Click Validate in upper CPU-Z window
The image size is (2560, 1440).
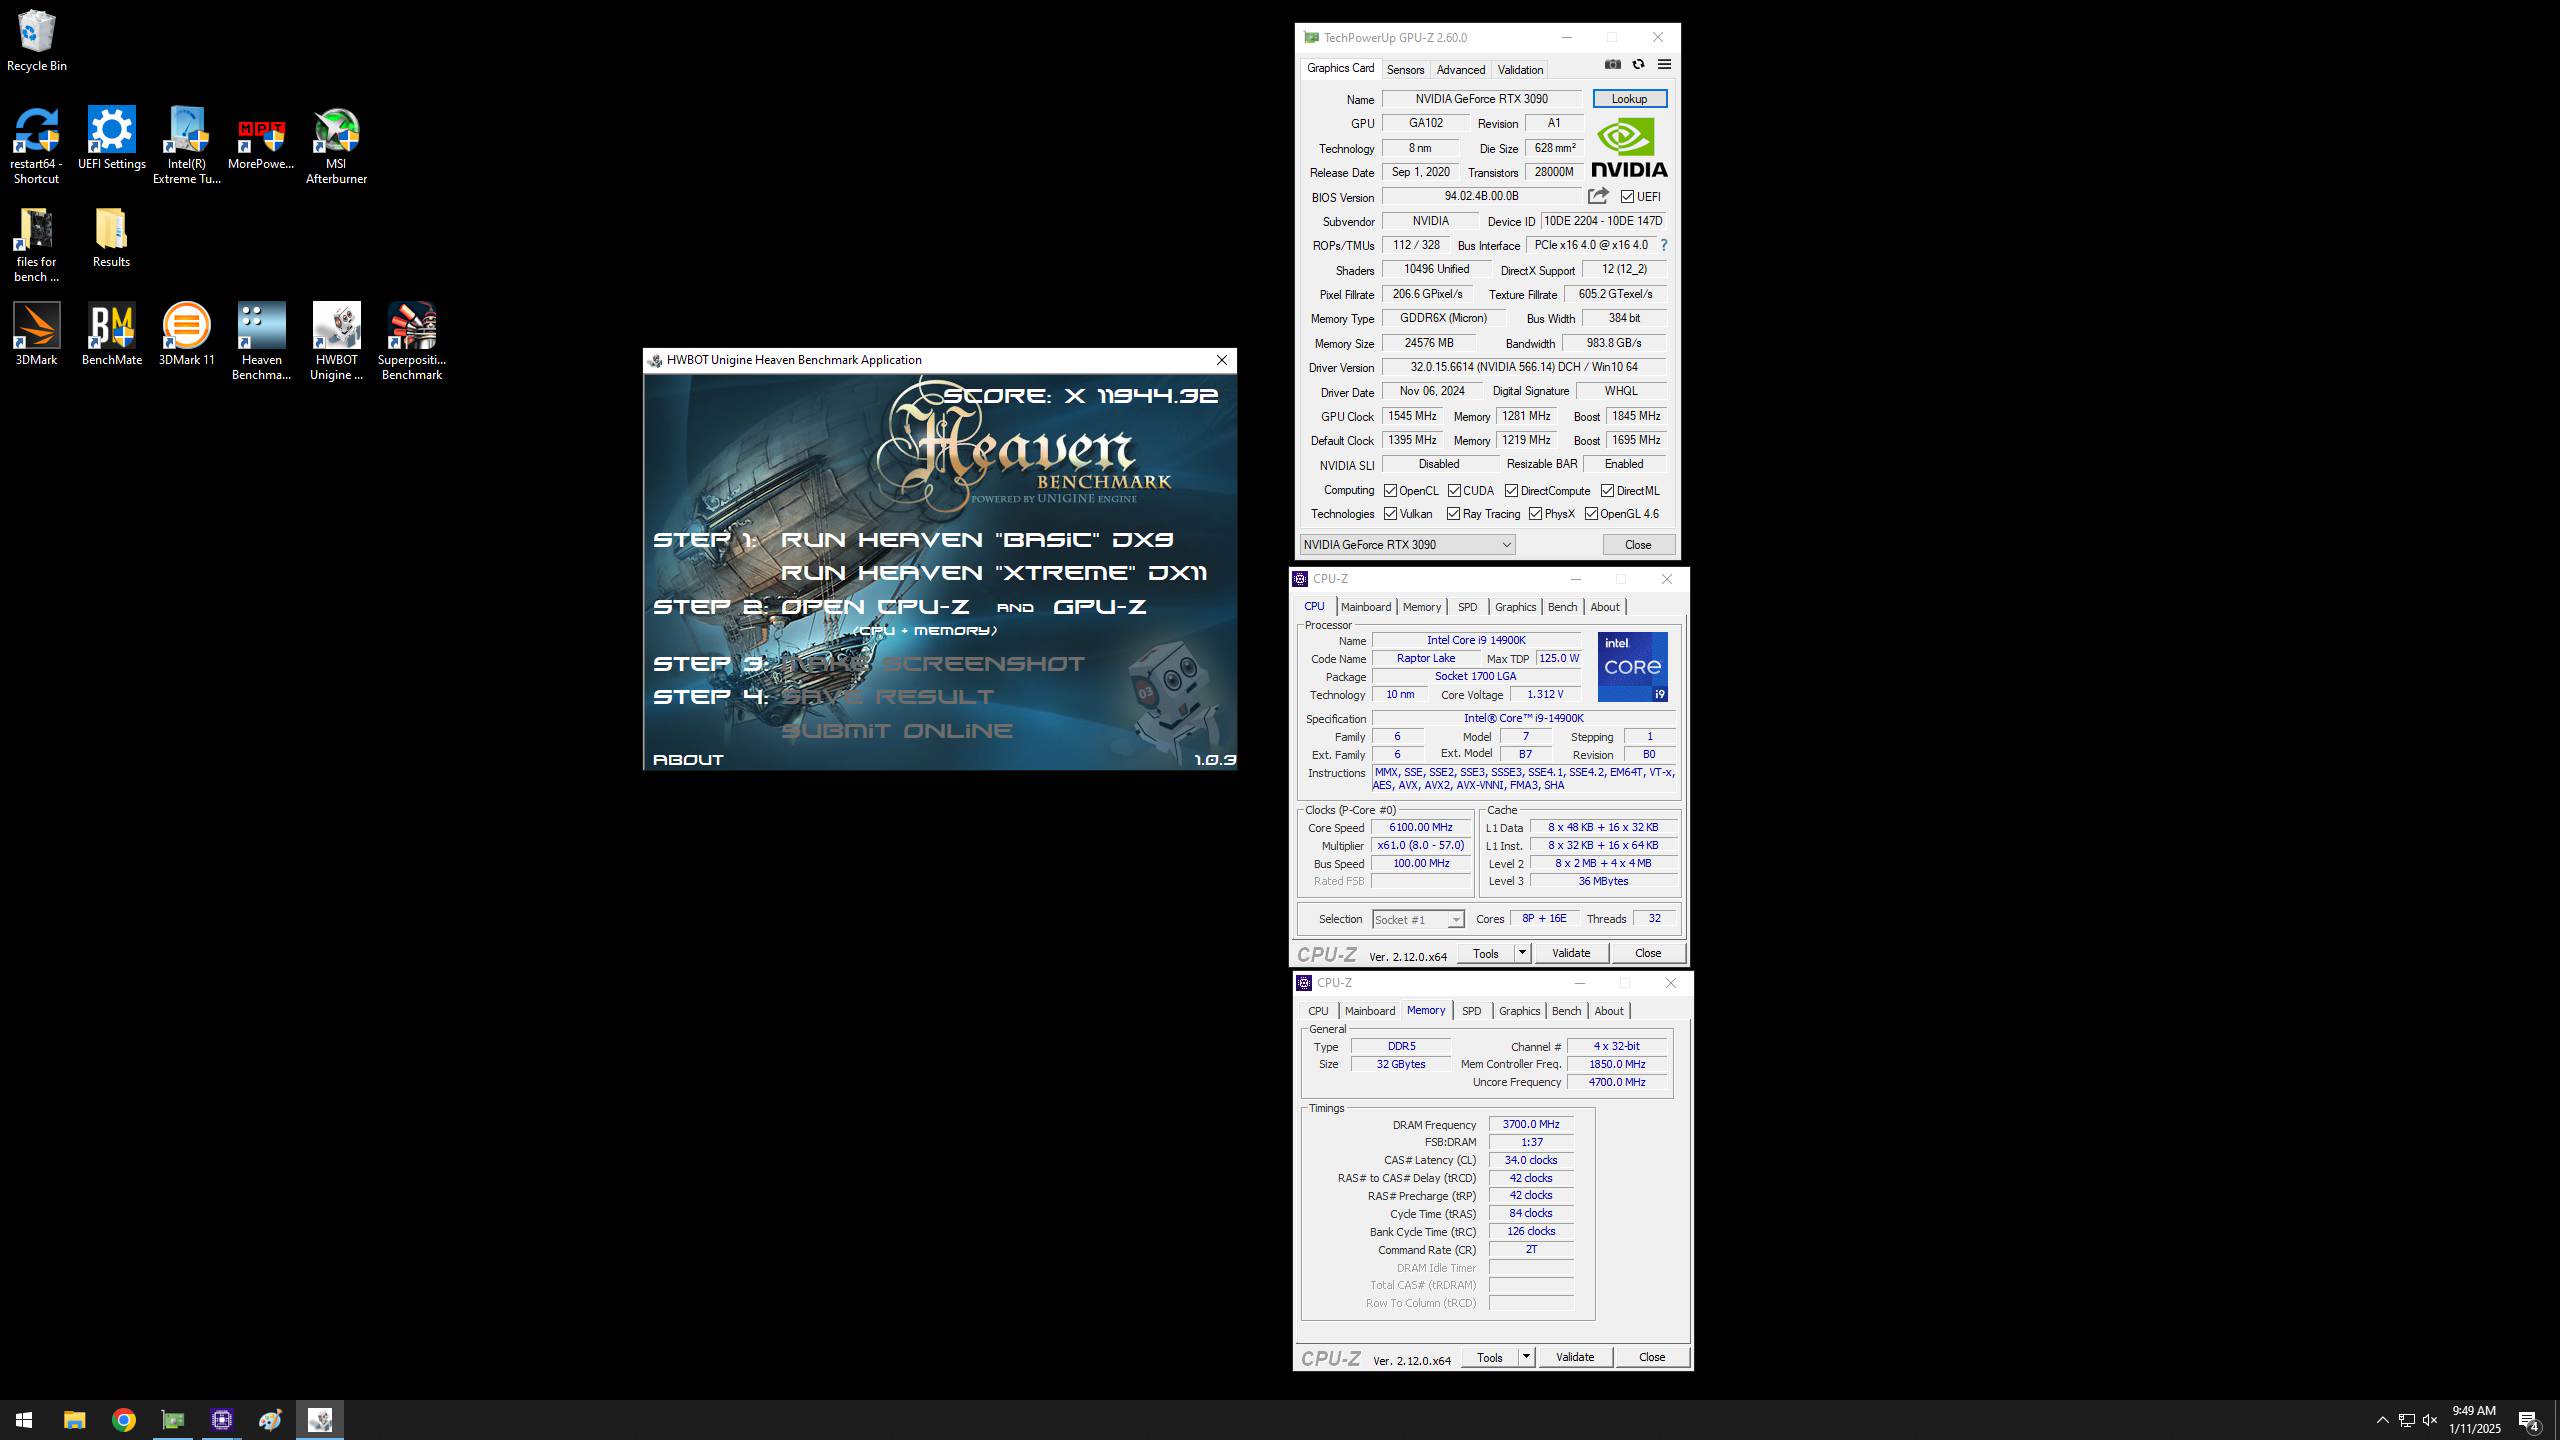click(1571, 953)
